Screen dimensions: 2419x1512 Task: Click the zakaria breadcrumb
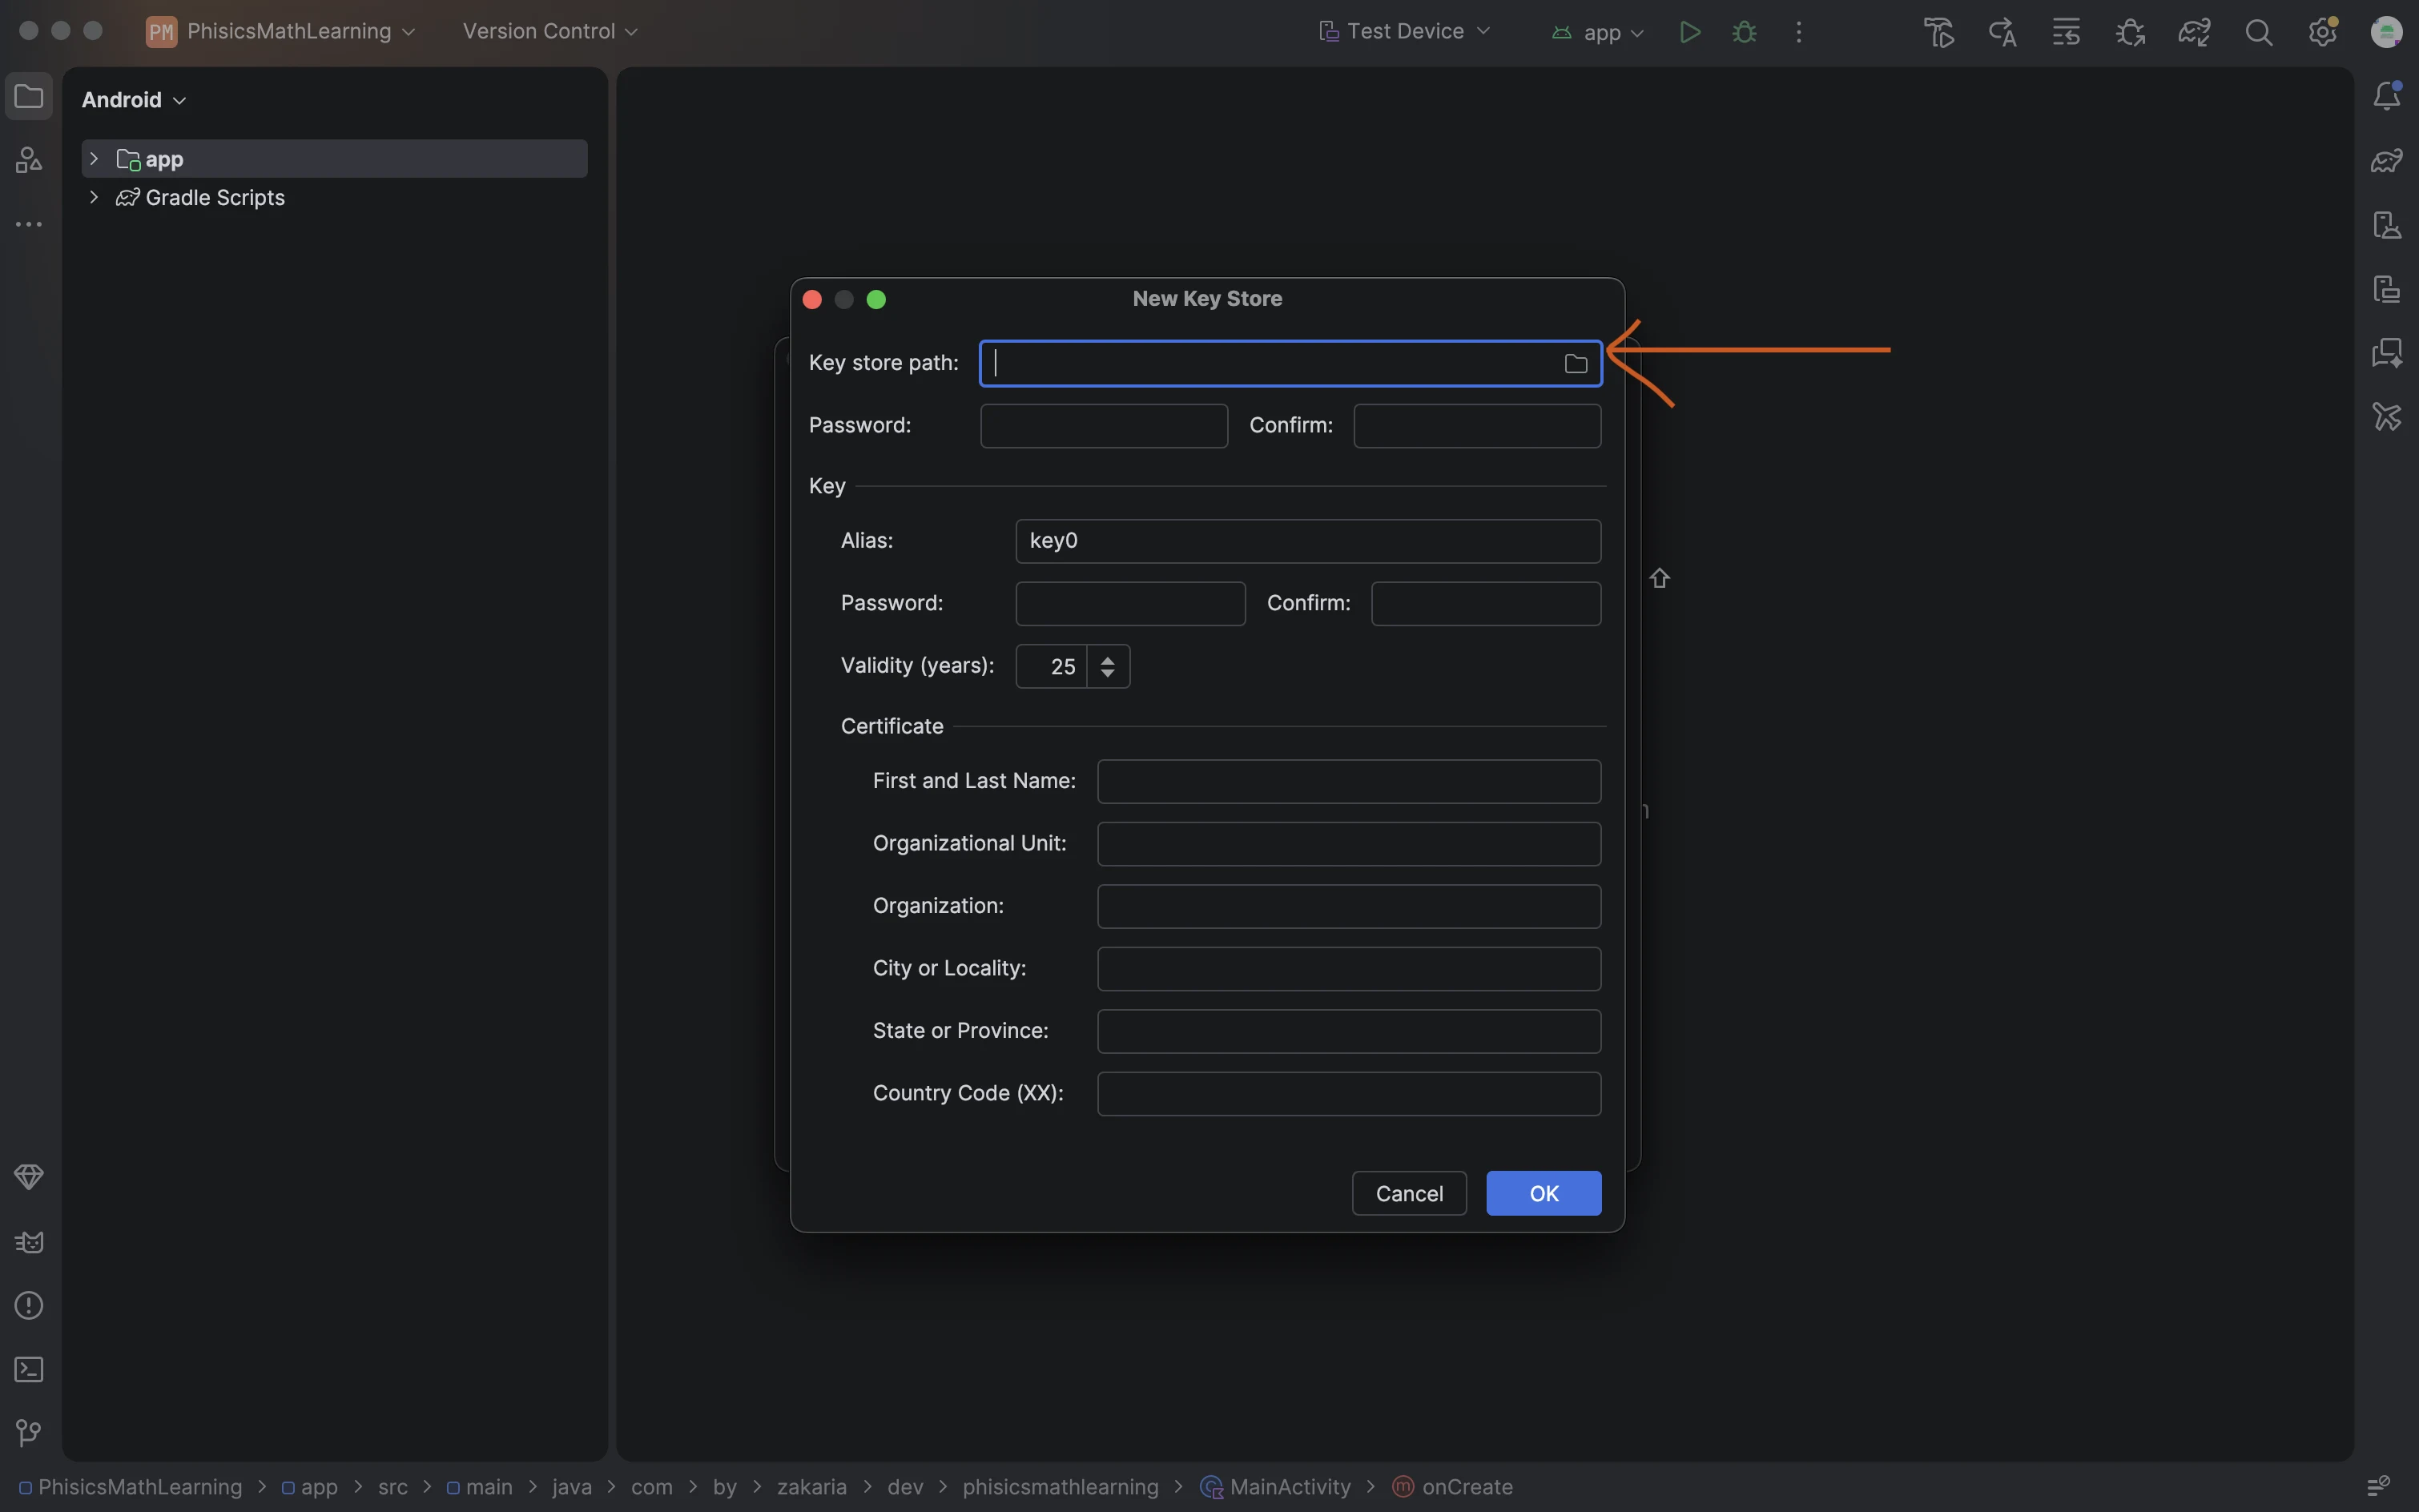(811, 1487)
